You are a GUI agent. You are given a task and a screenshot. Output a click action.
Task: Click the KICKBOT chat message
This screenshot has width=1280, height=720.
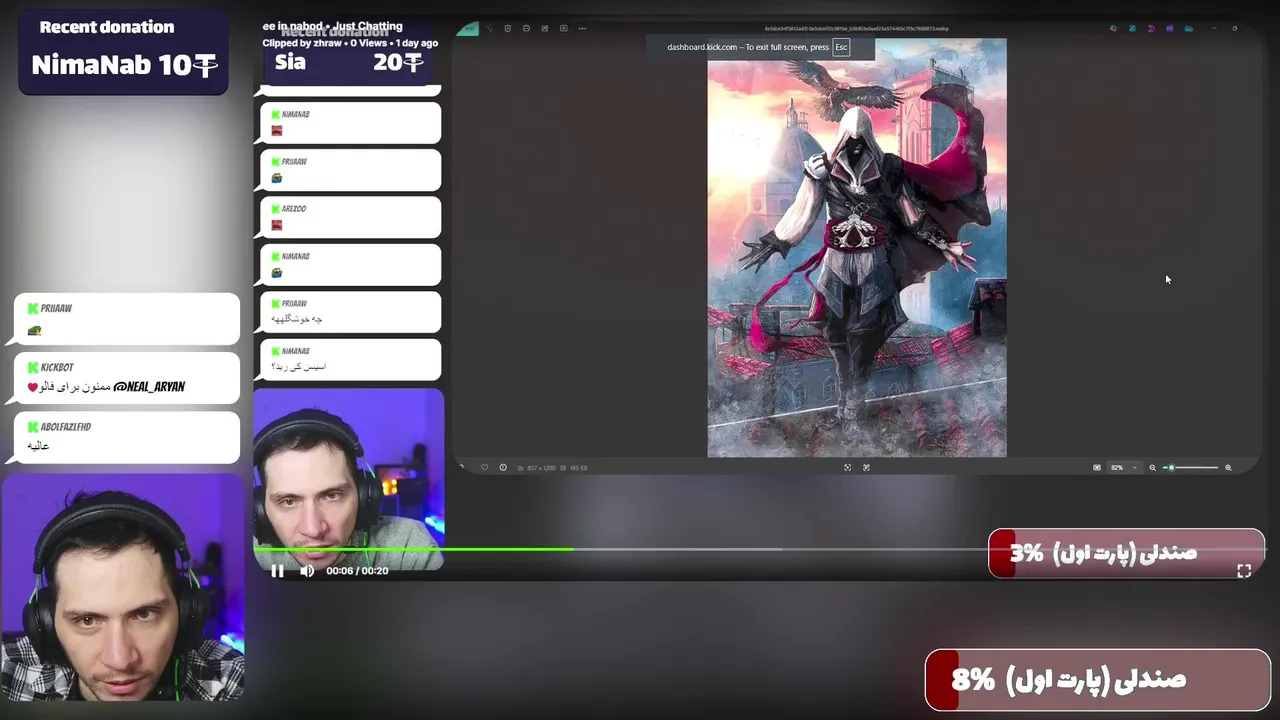click(127, 378)
